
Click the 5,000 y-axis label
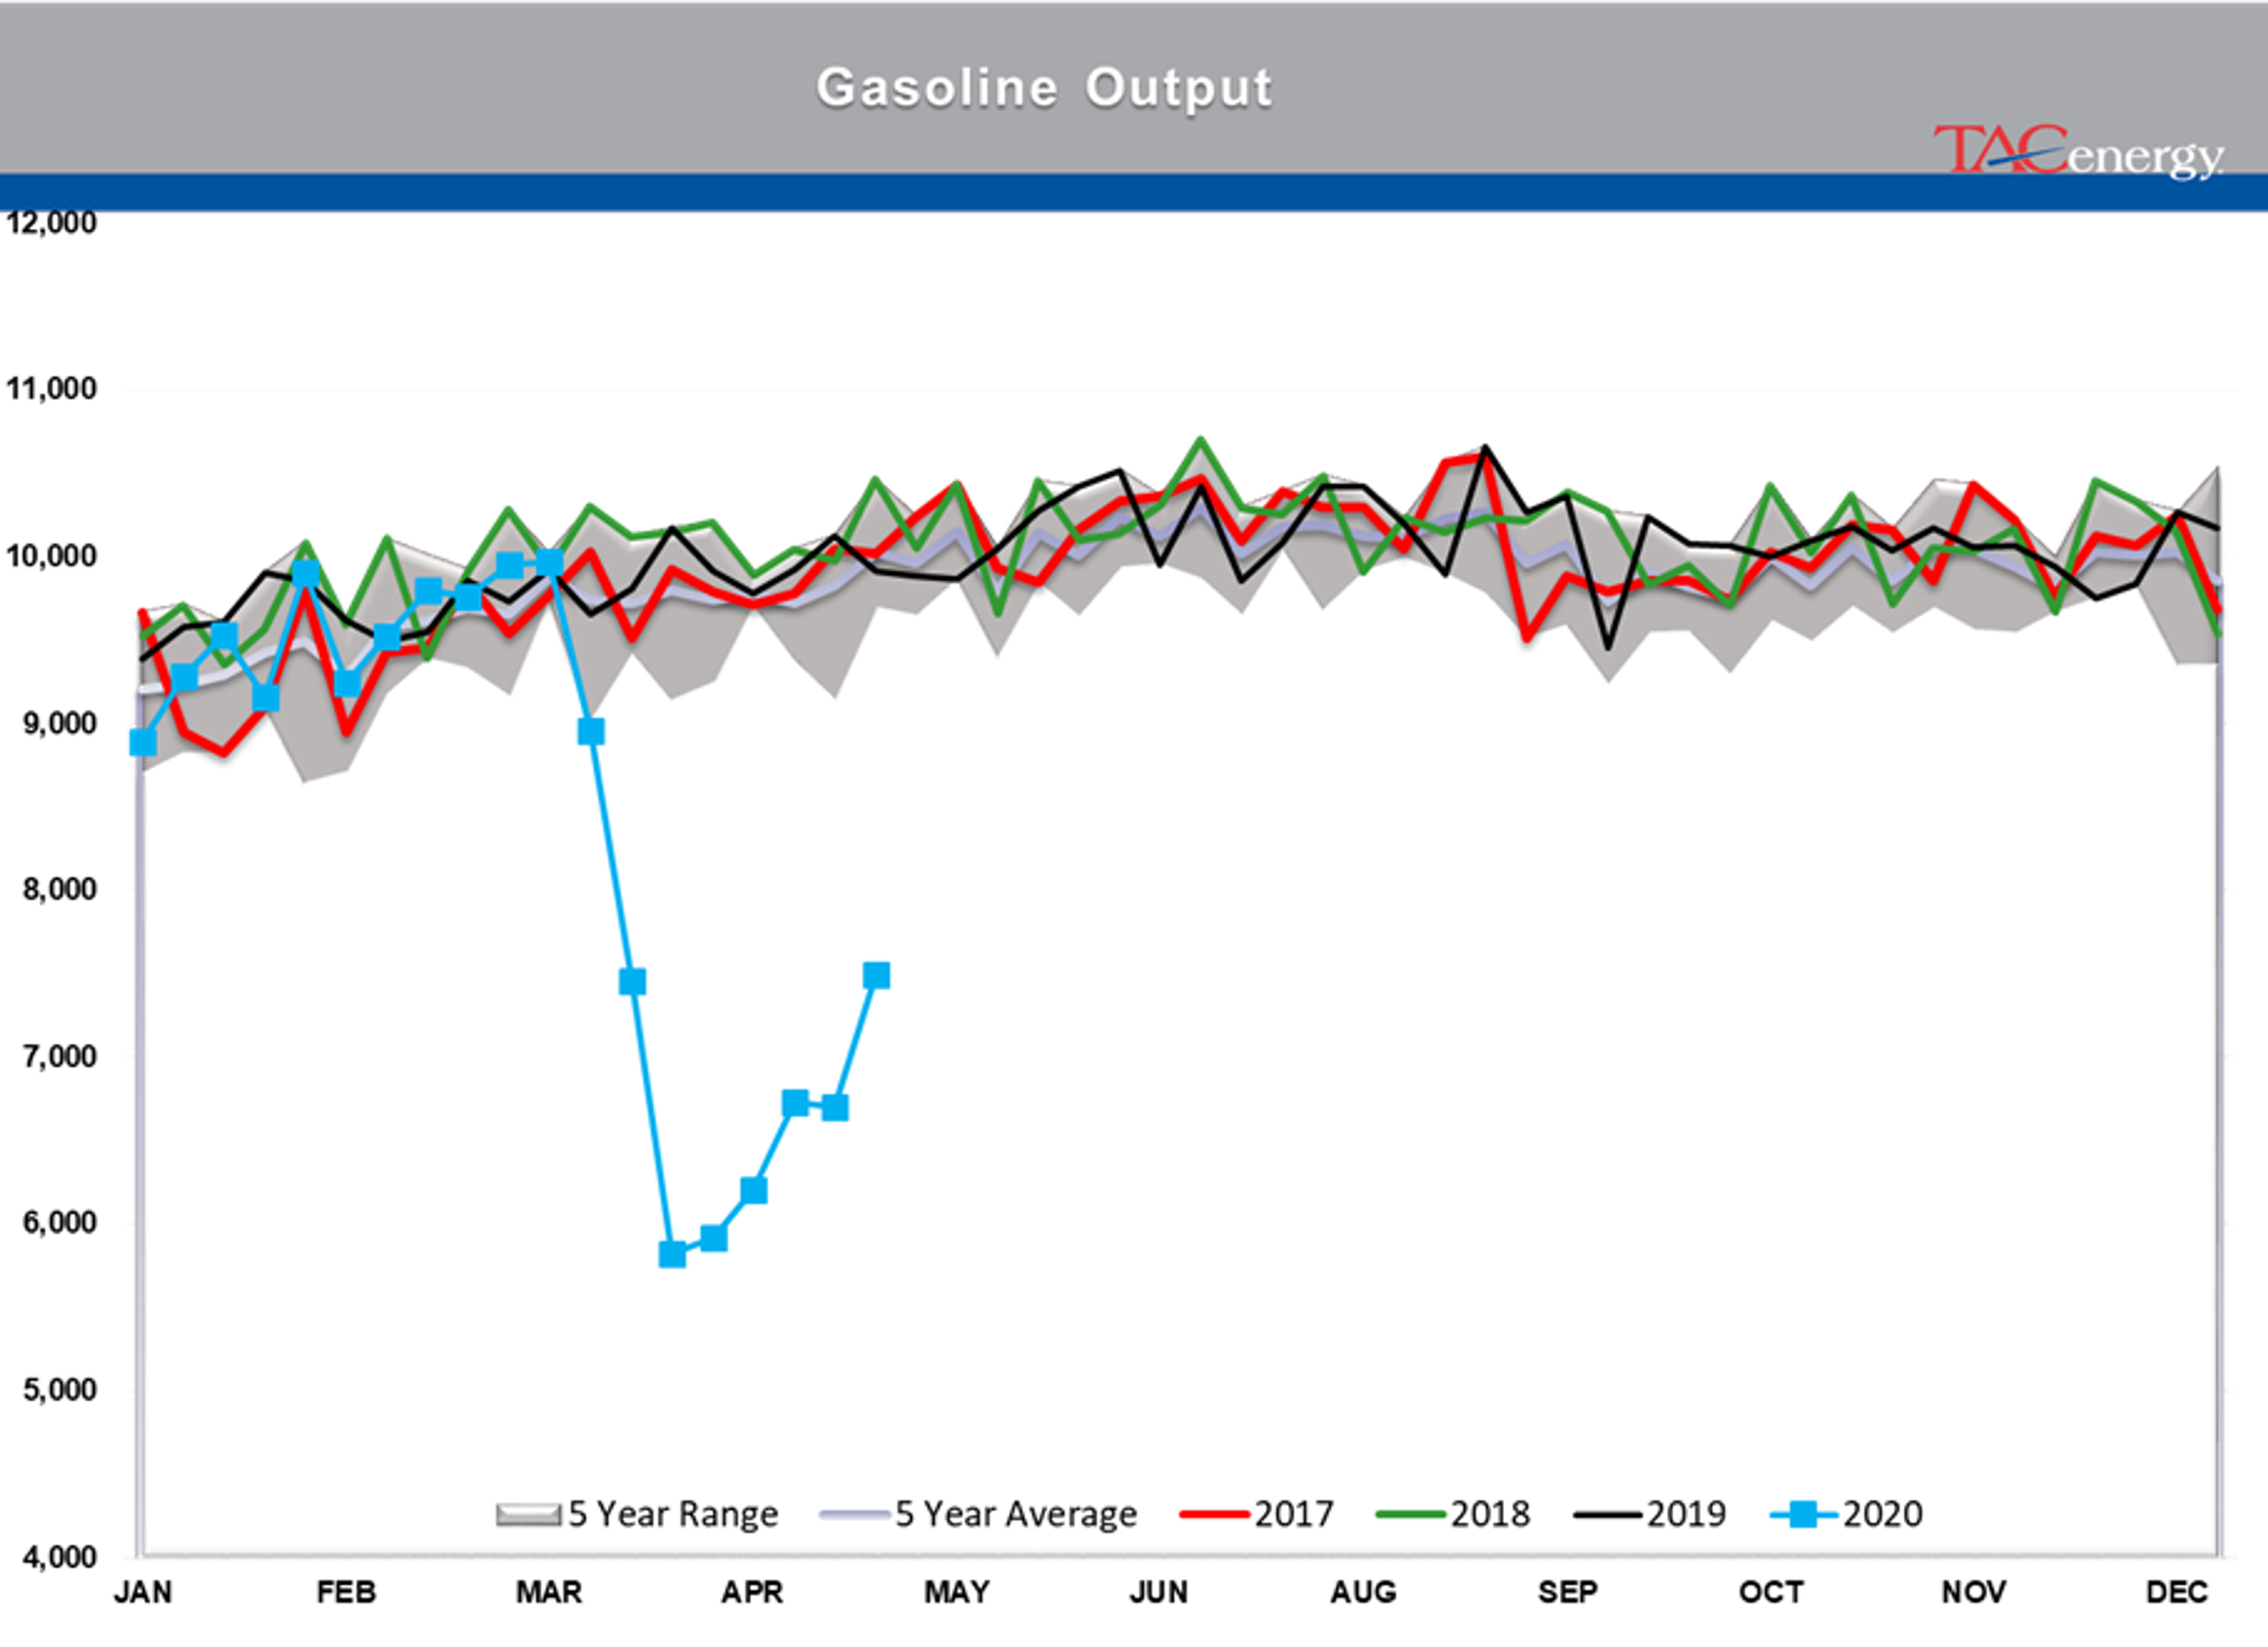click(x=59, y=1389)
